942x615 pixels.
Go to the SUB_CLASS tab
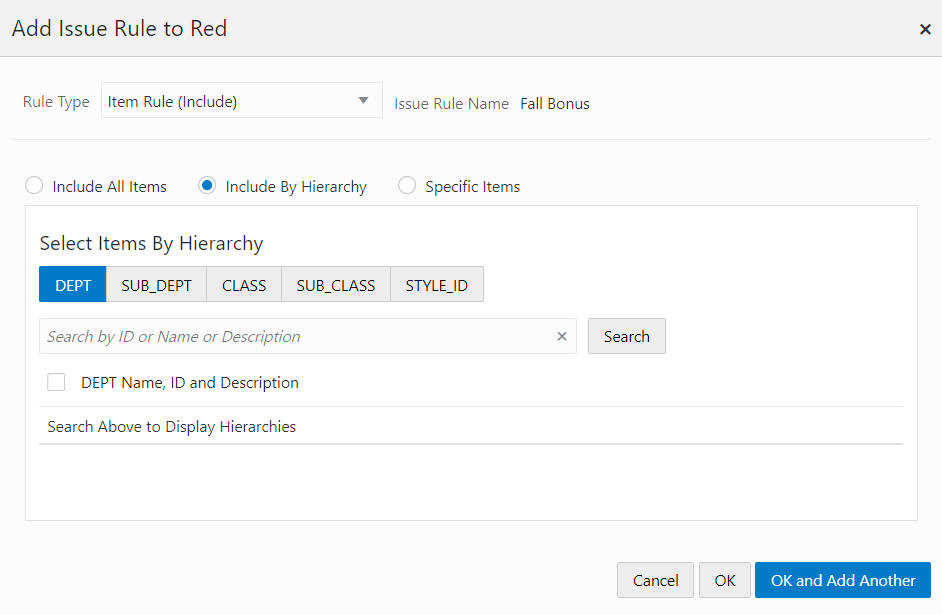336,285
